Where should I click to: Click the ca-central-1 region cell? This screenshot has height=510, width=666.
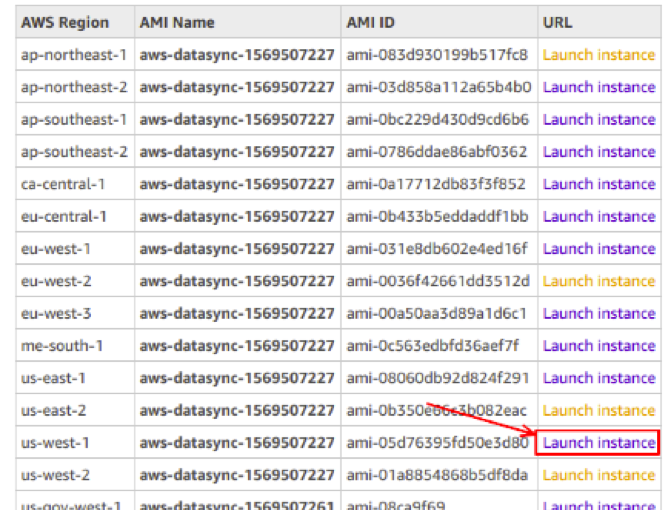pyautogui.click(x=75, y=184)
